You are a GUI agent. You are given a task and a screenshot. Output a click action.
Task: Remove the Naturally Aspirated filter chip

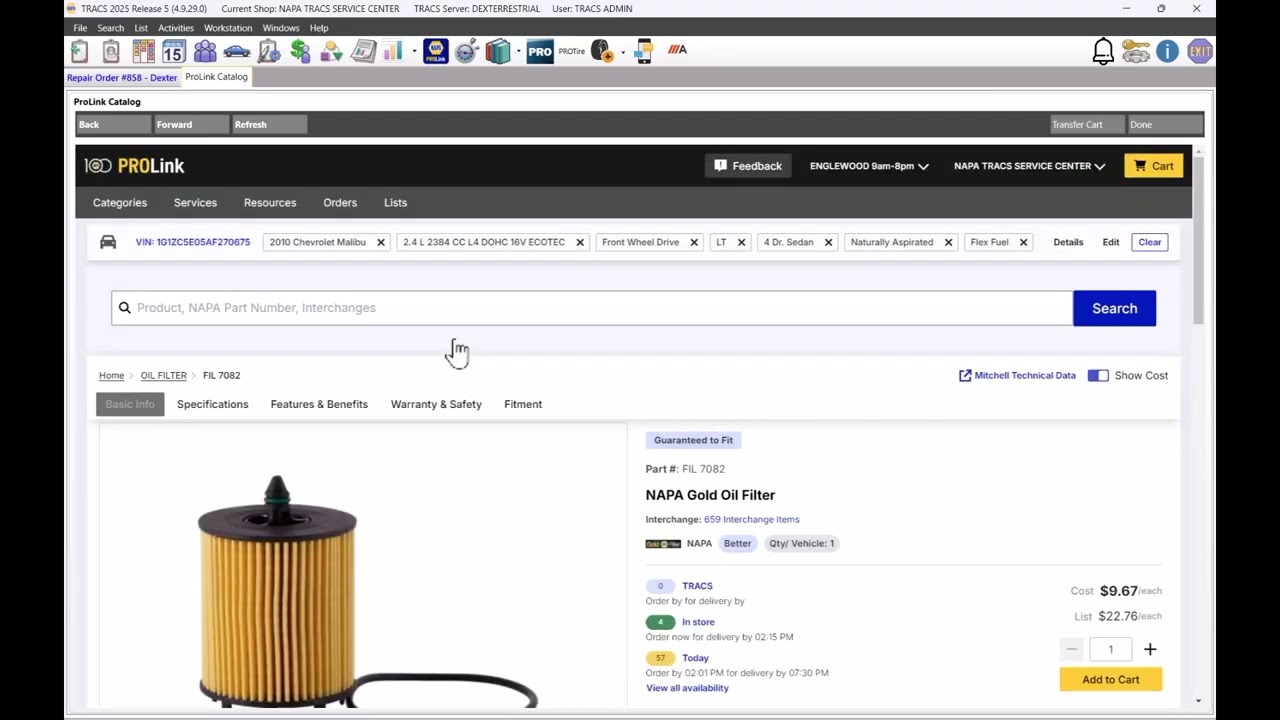(x=948, y=242)
